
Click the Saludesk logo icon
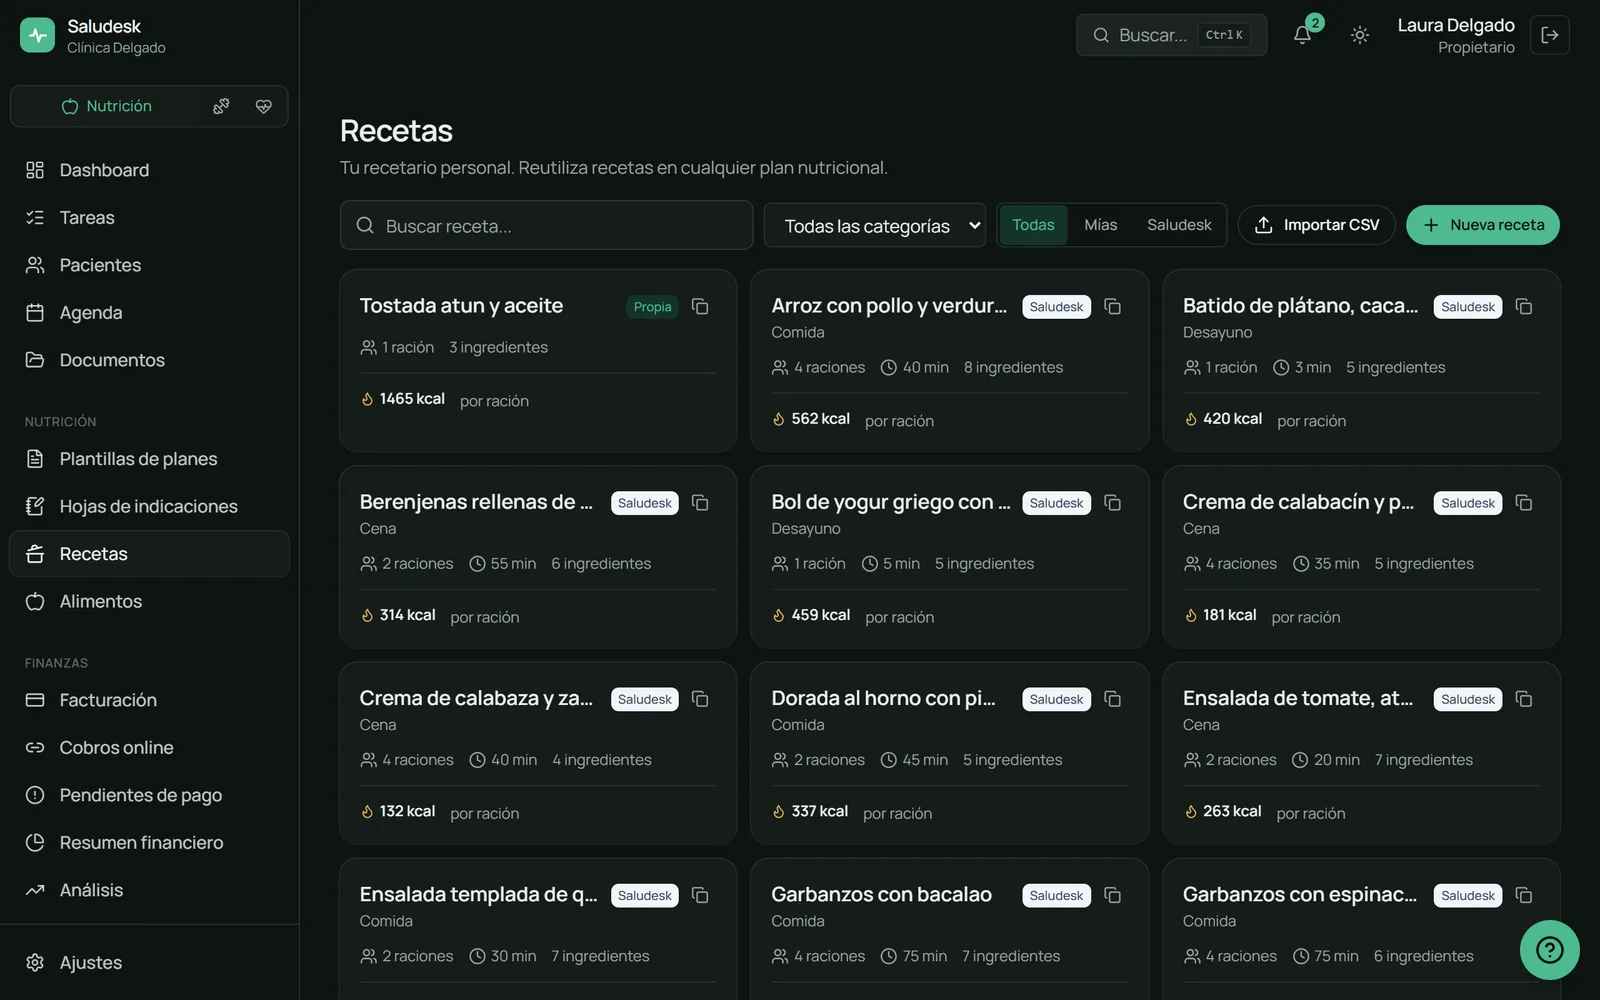click(x=38, y=35)
